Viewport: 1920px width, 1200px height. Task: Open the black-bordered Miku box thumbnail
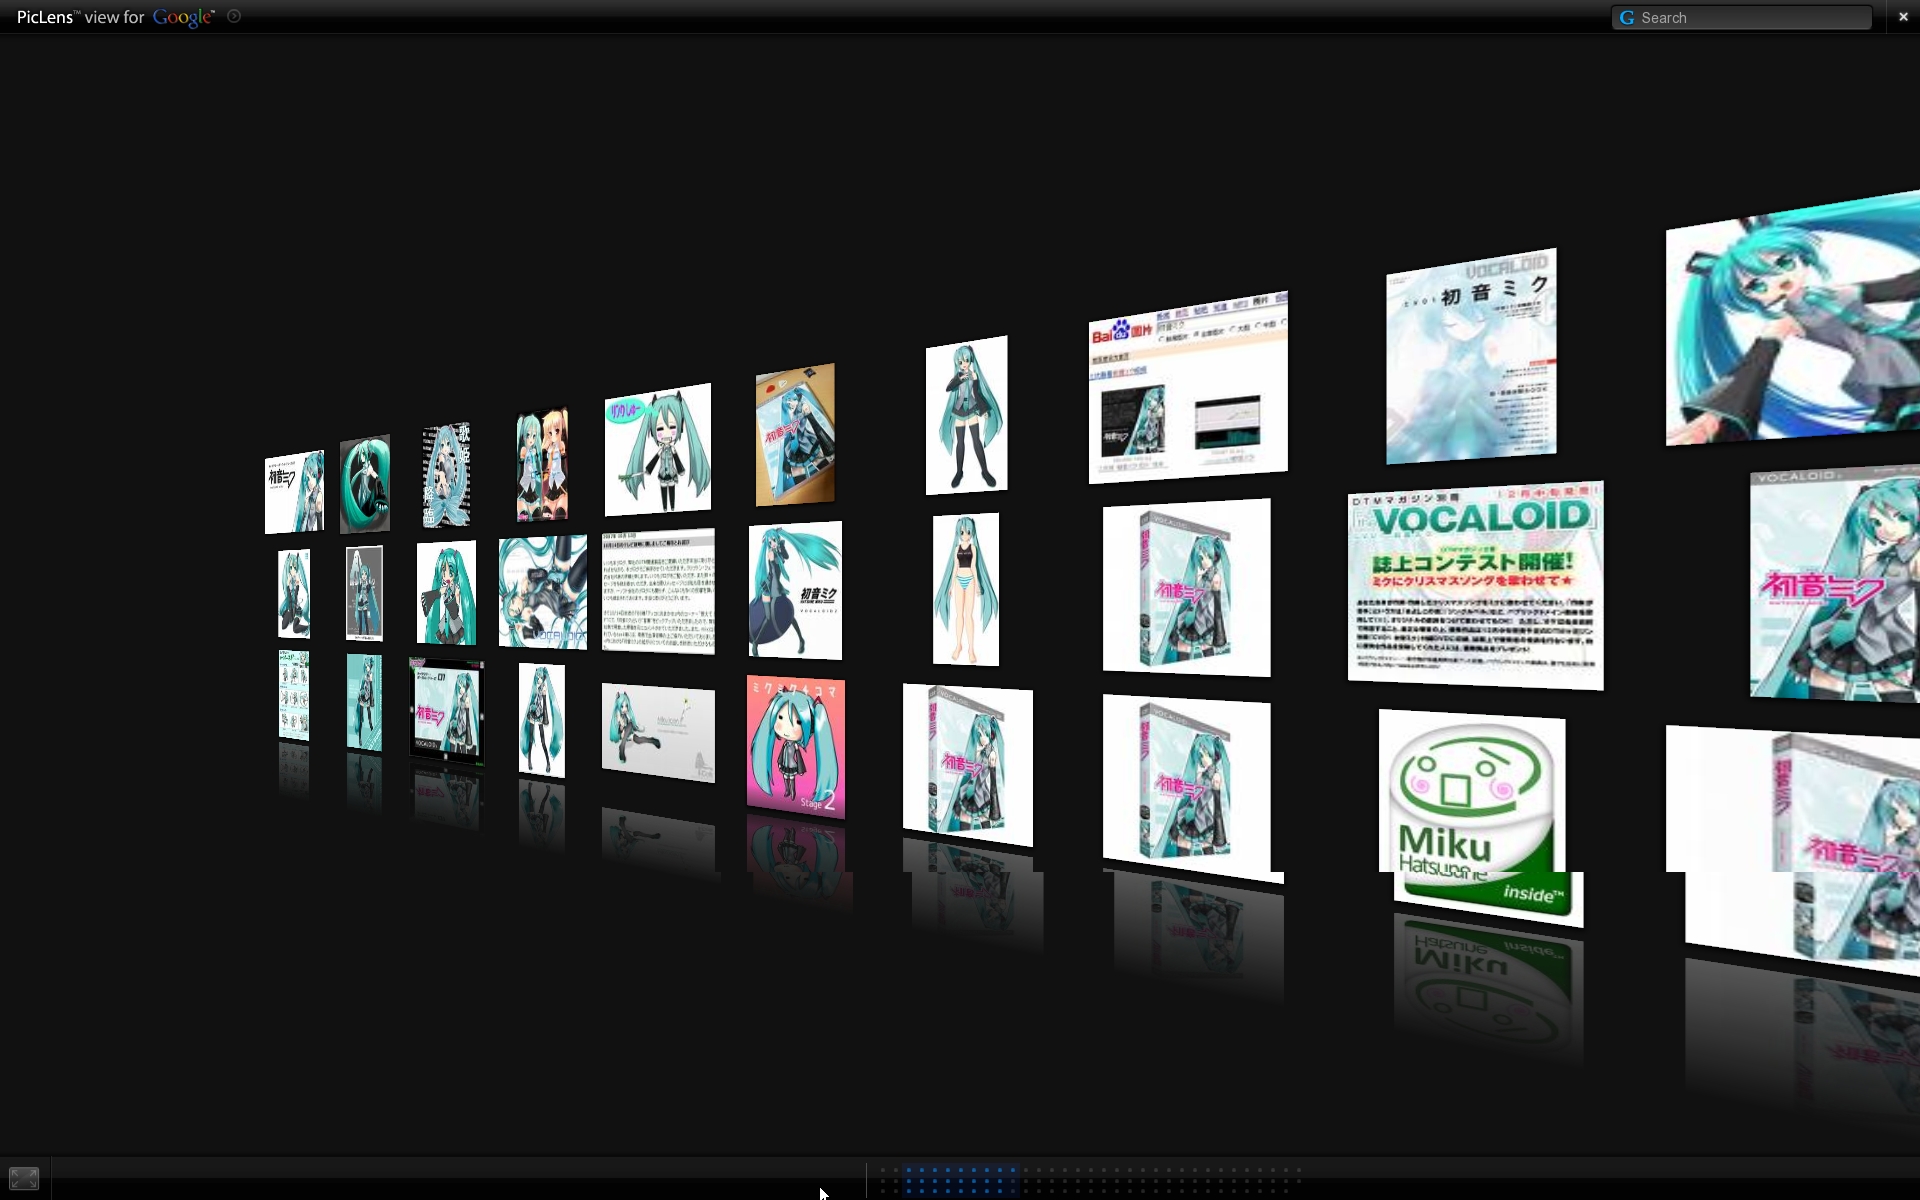(x=446, y=710)
